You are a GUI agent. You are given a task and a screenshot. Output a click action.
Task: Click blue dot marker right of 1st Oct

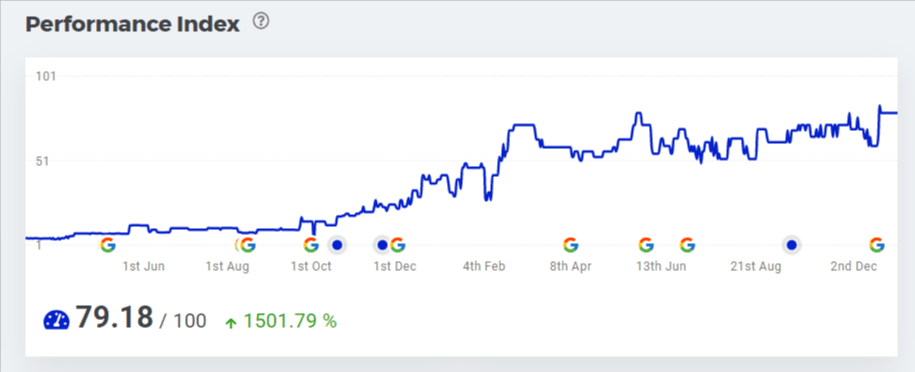coord(337,245)
